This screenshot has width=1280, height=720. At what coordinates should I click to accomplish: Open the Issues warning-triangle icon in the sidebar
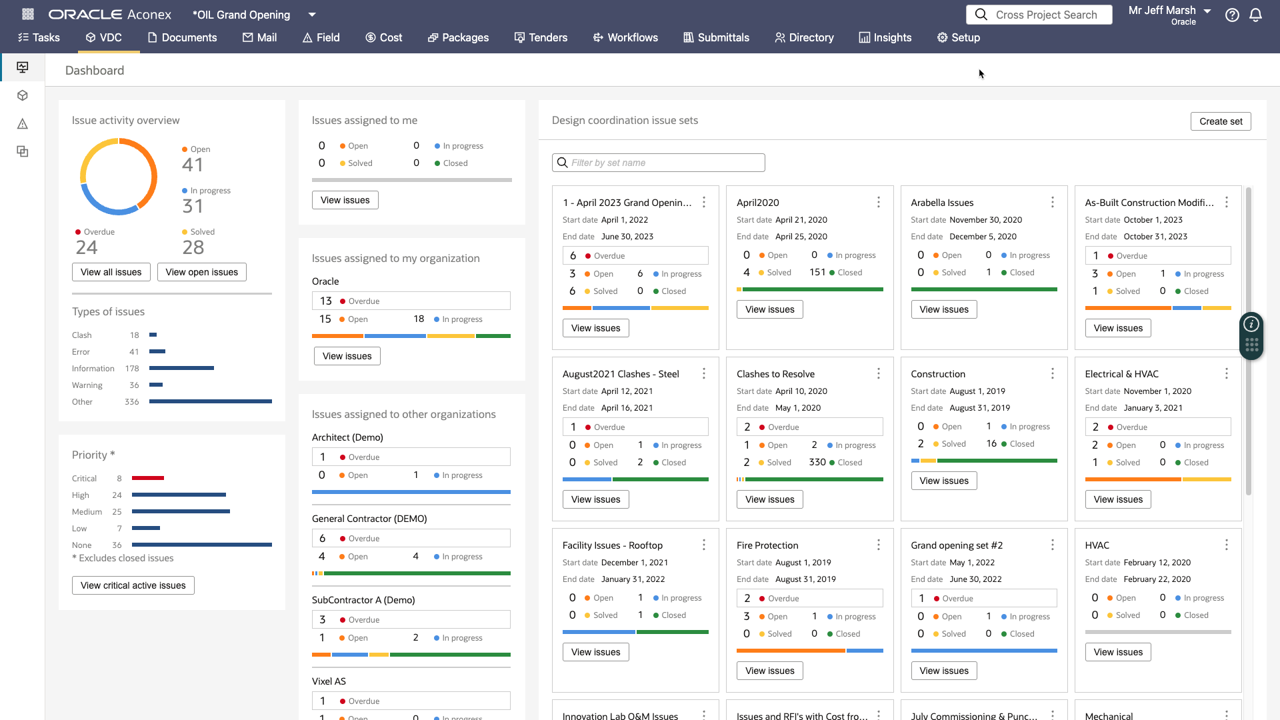pos(21,123)
